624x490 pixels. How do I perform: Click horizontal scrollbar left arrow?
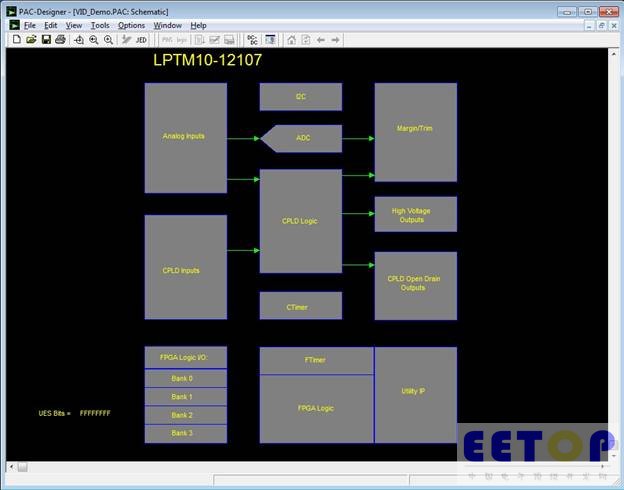click(x=11, y=466)
